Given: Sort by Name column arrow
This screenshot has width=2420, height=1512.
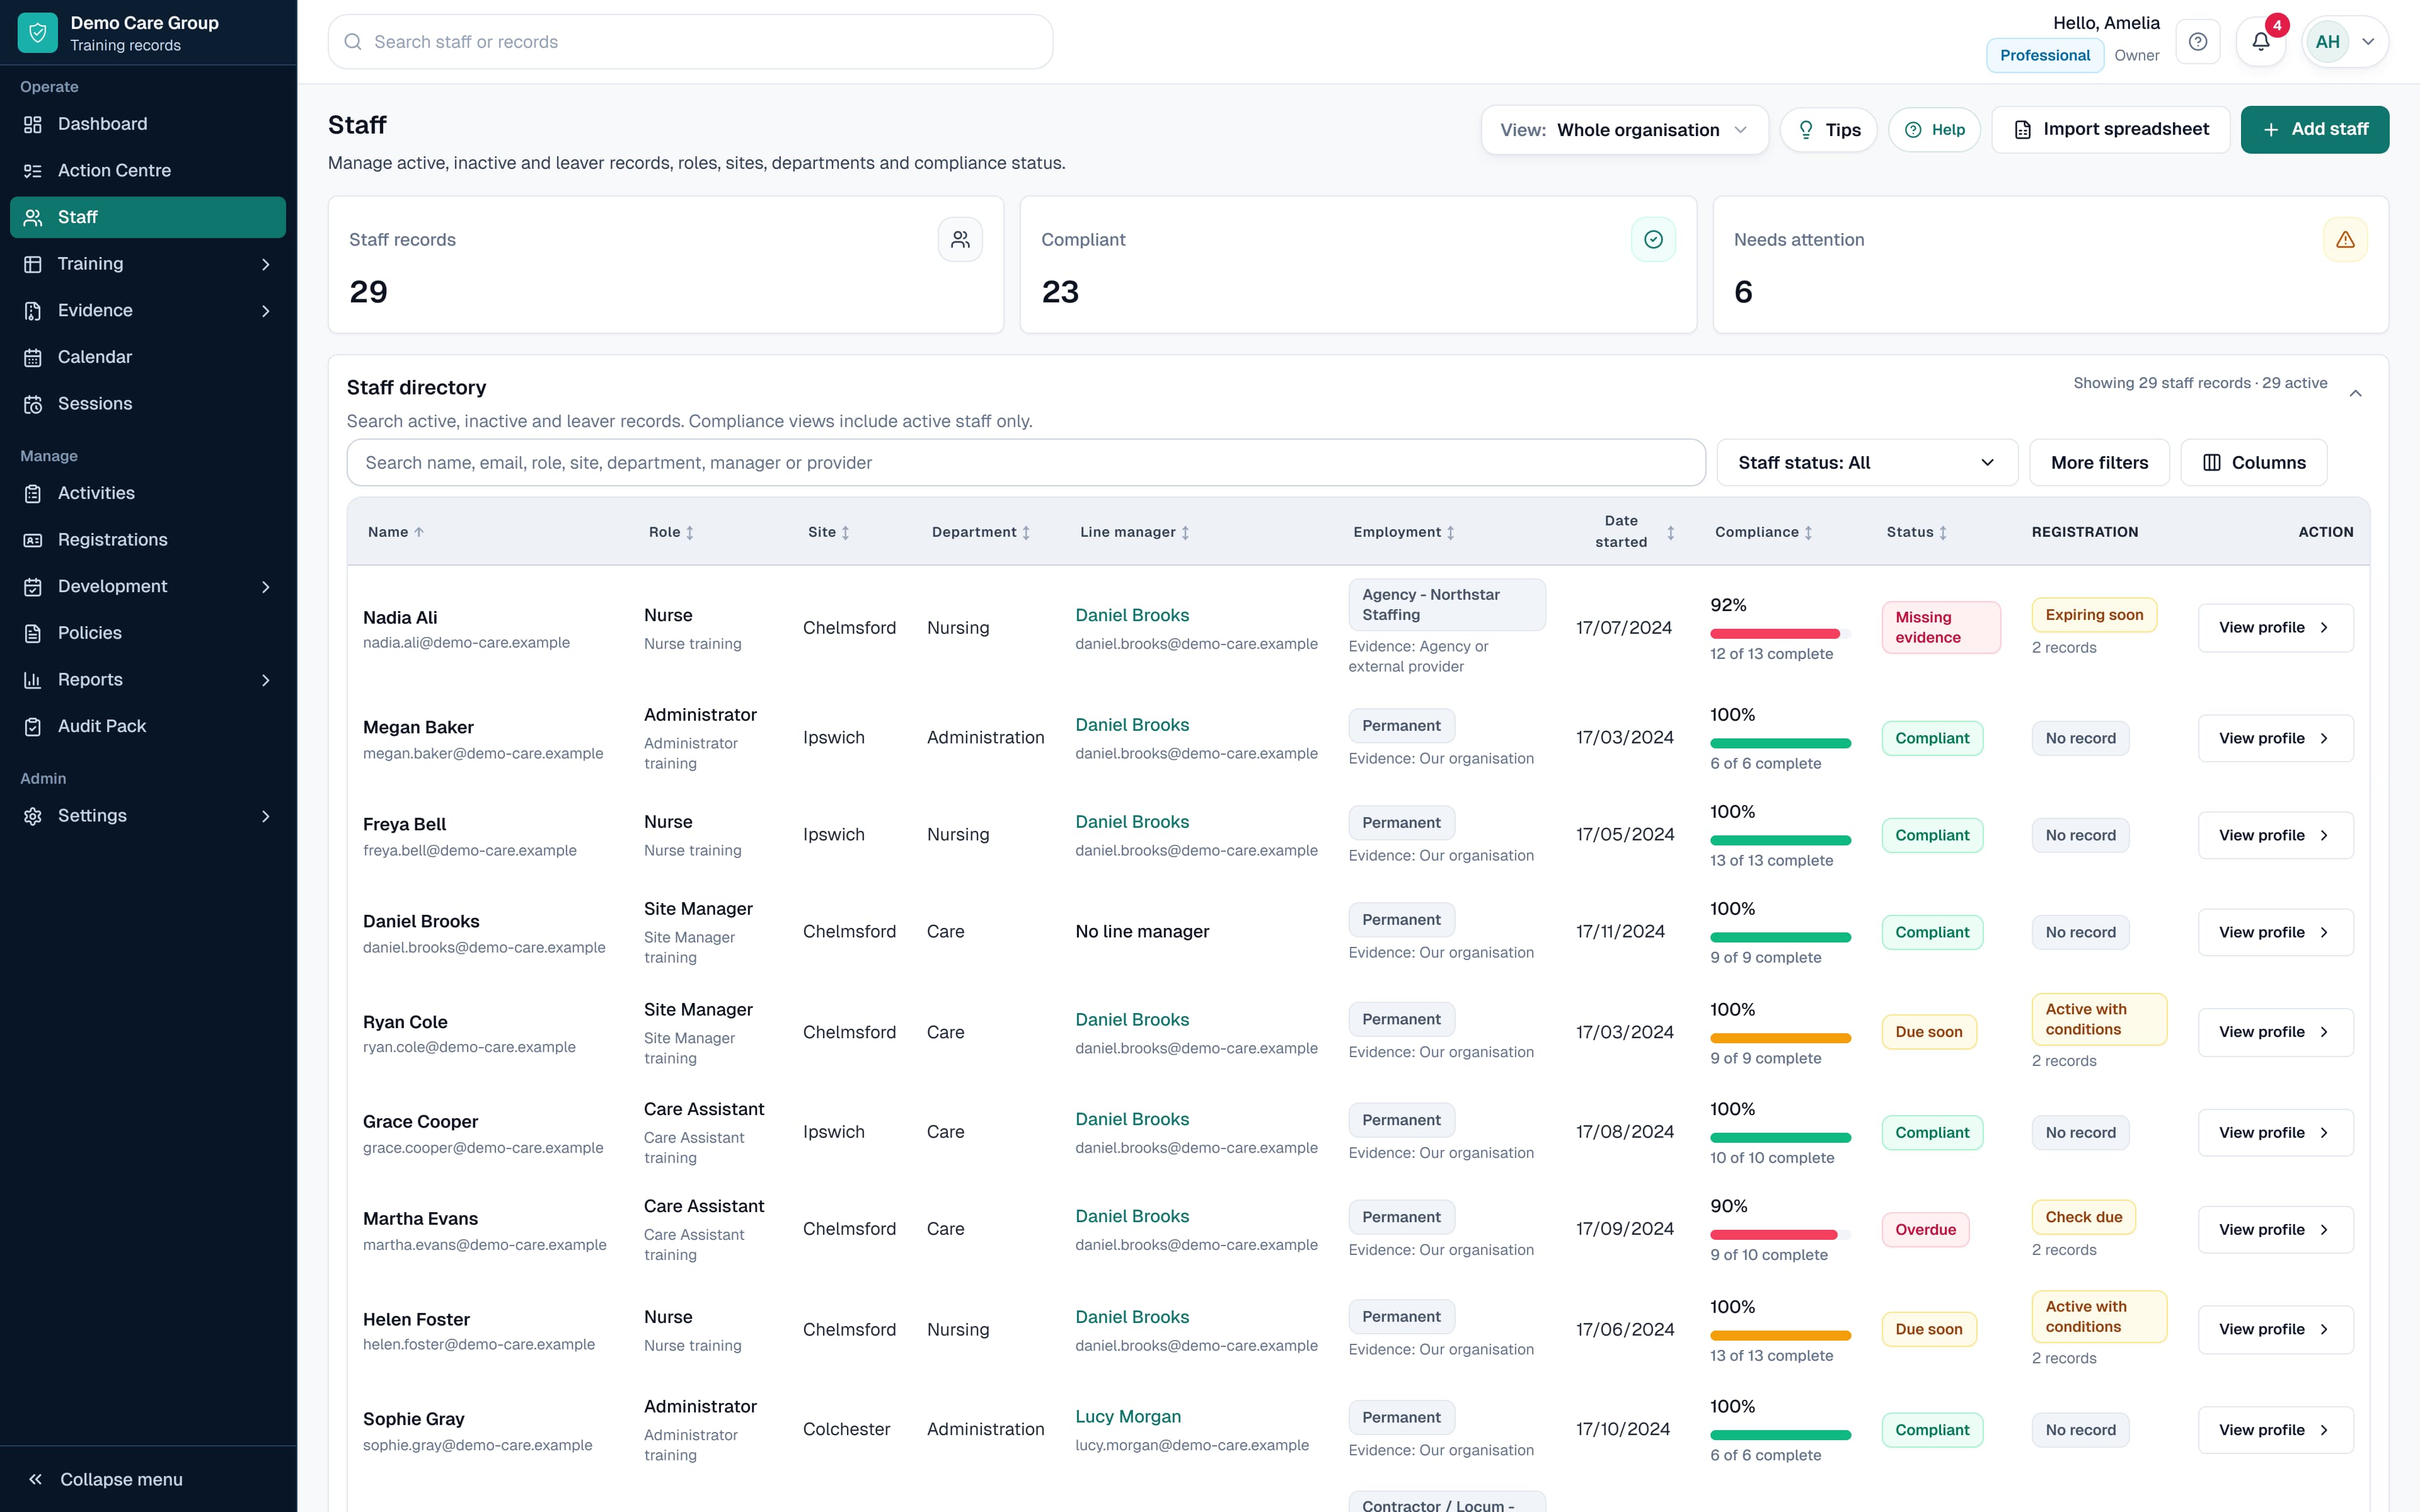Looking at the screenshot, I should pyautogui.click(x=419, y=532).
